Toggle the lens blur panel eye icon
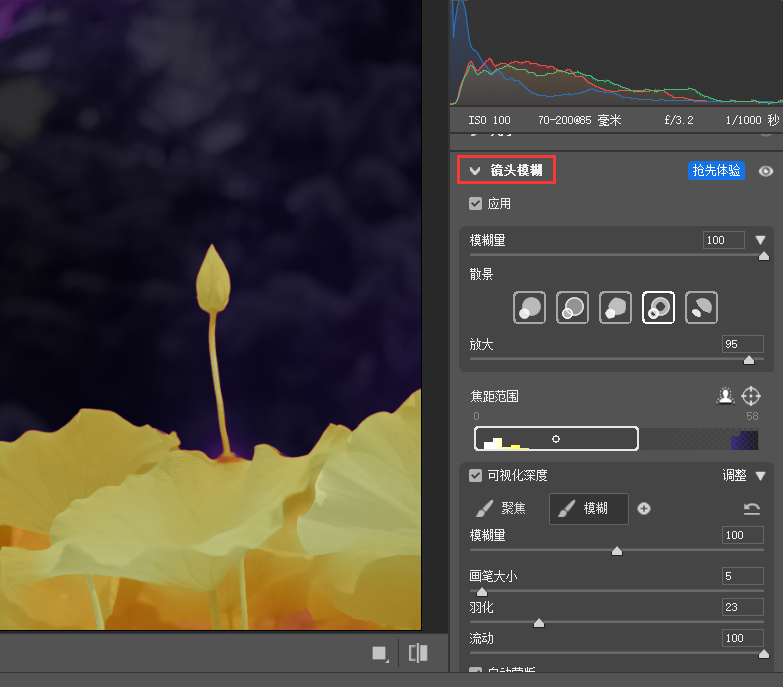 coord(766,171)
